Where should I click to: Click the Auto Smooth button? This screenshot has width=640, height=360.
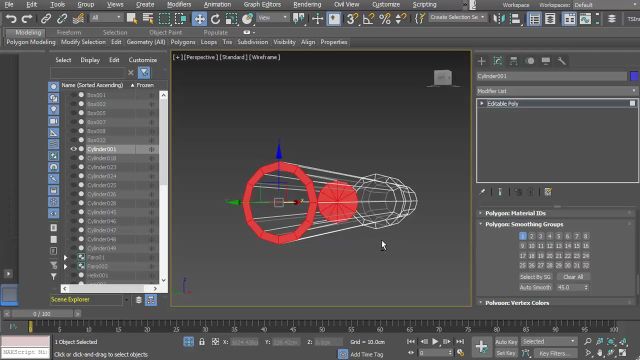536,287
